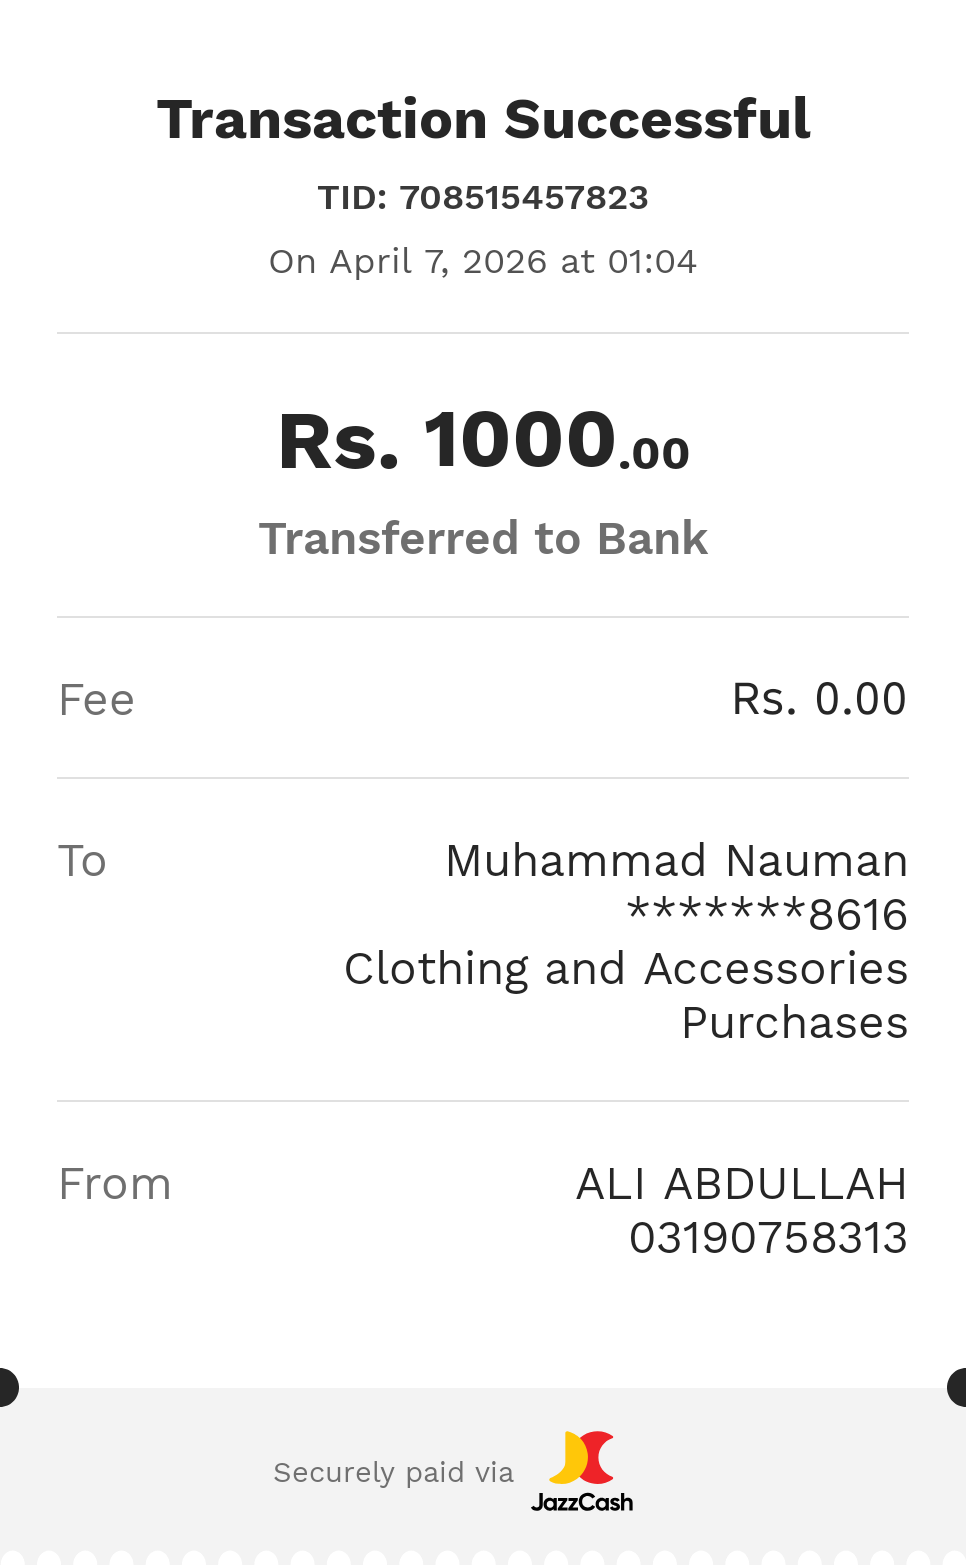Click the Rs. 1000.00 amount
Viewport: 966px width, 1565px height.
pyautogui.click(x=483, y=442)
